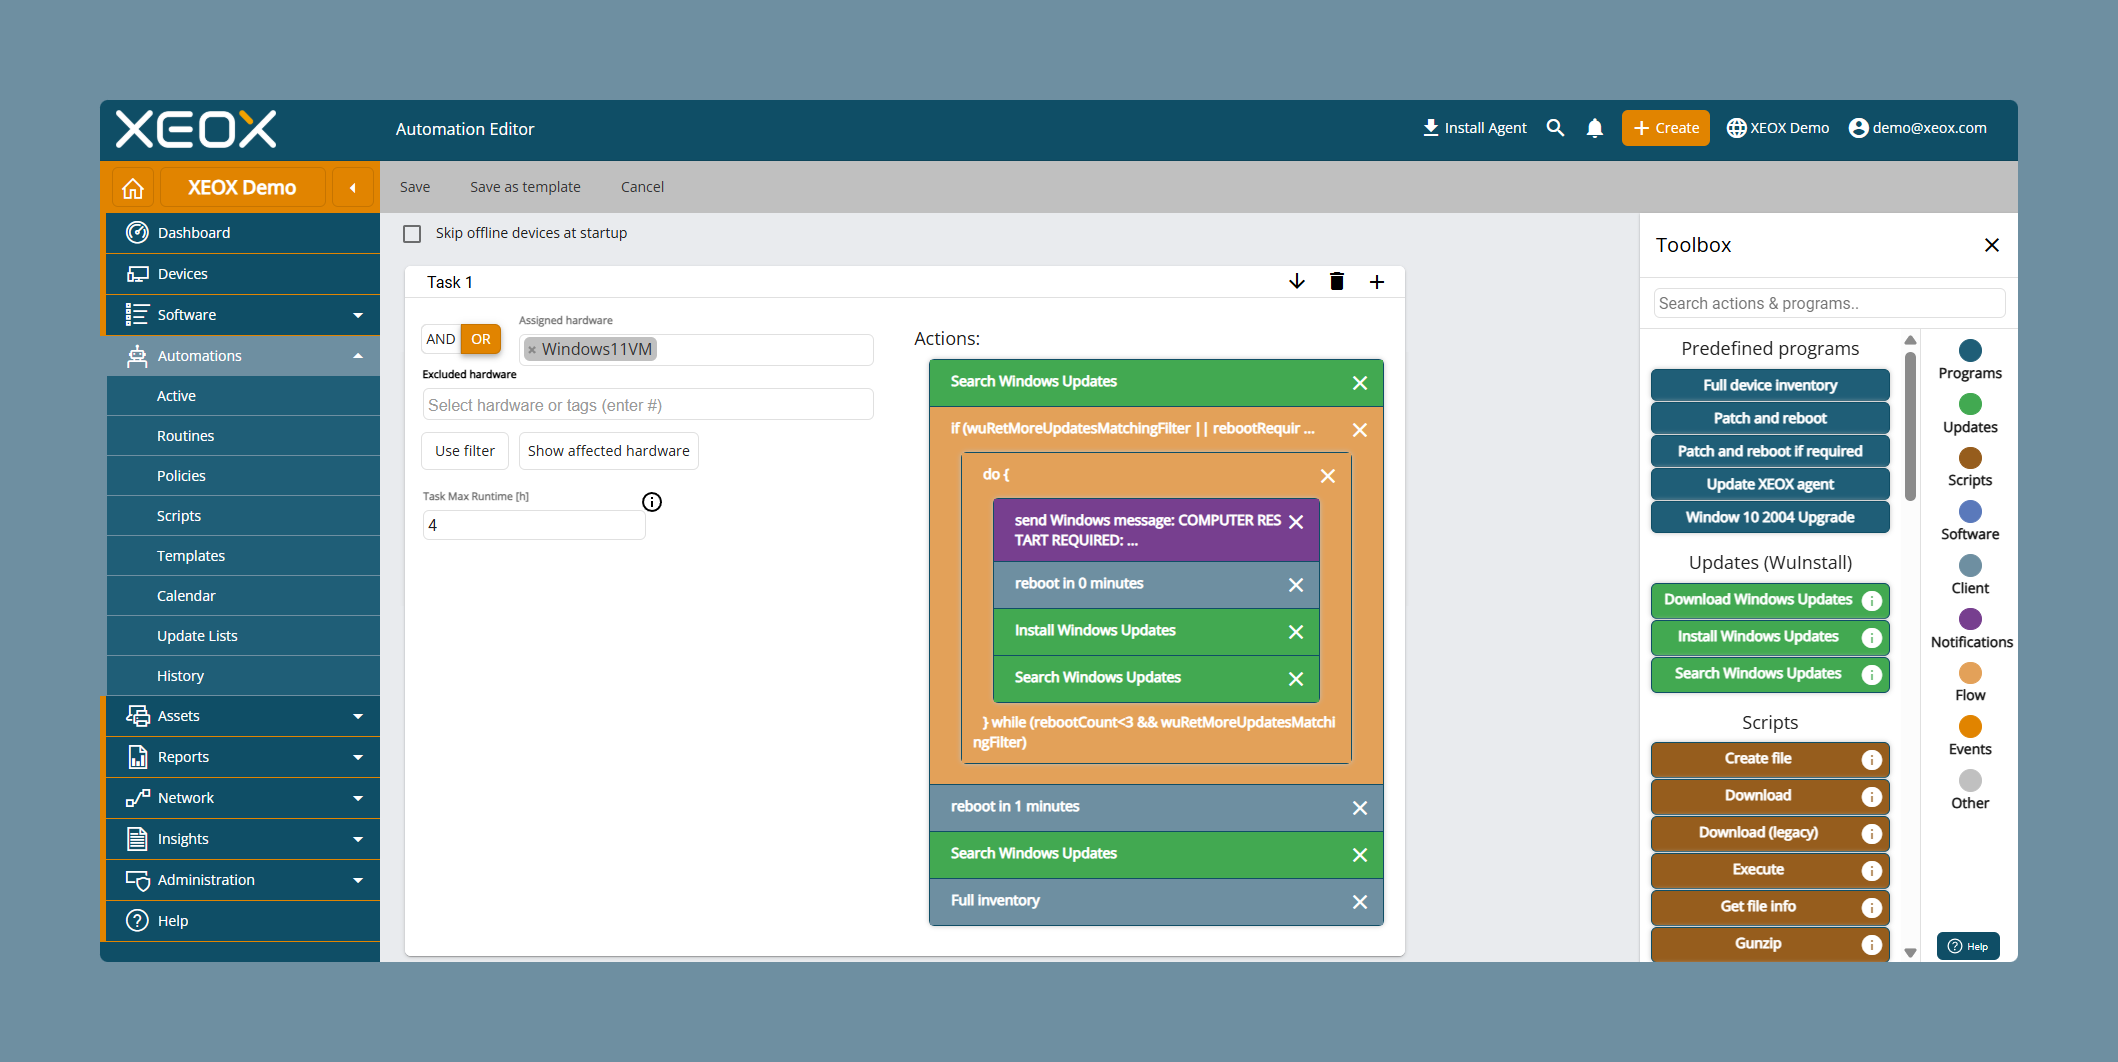The height and width of the screenshot is (1062, 2118).
Task: Focus the Search actions & programs field
Action: coord(1829,303)
